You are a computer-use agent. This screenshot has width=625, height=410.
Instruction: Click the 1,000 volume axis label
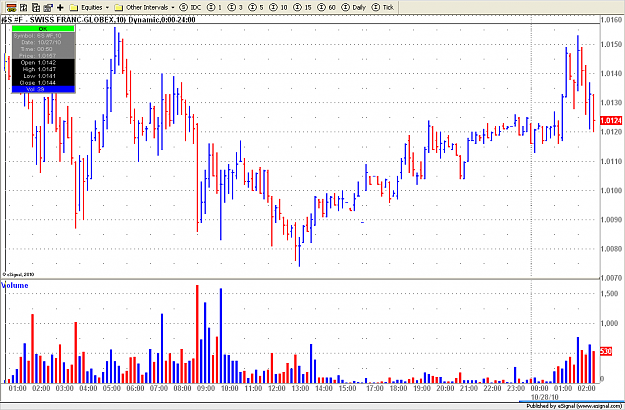coord(609,323)
